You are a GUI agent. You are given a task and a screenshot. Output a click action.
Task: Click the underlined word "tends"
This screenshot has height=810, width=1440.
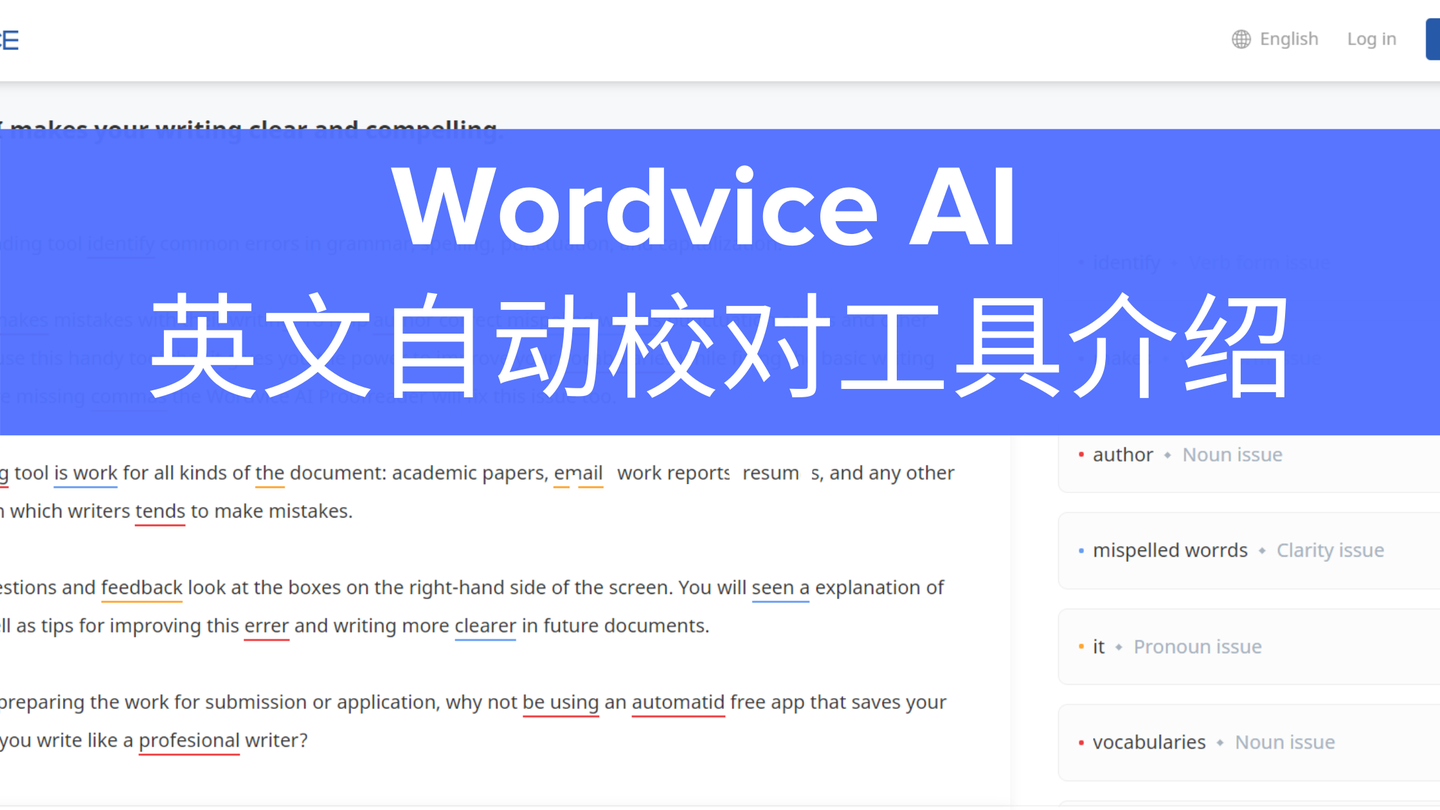coord(160,511)
